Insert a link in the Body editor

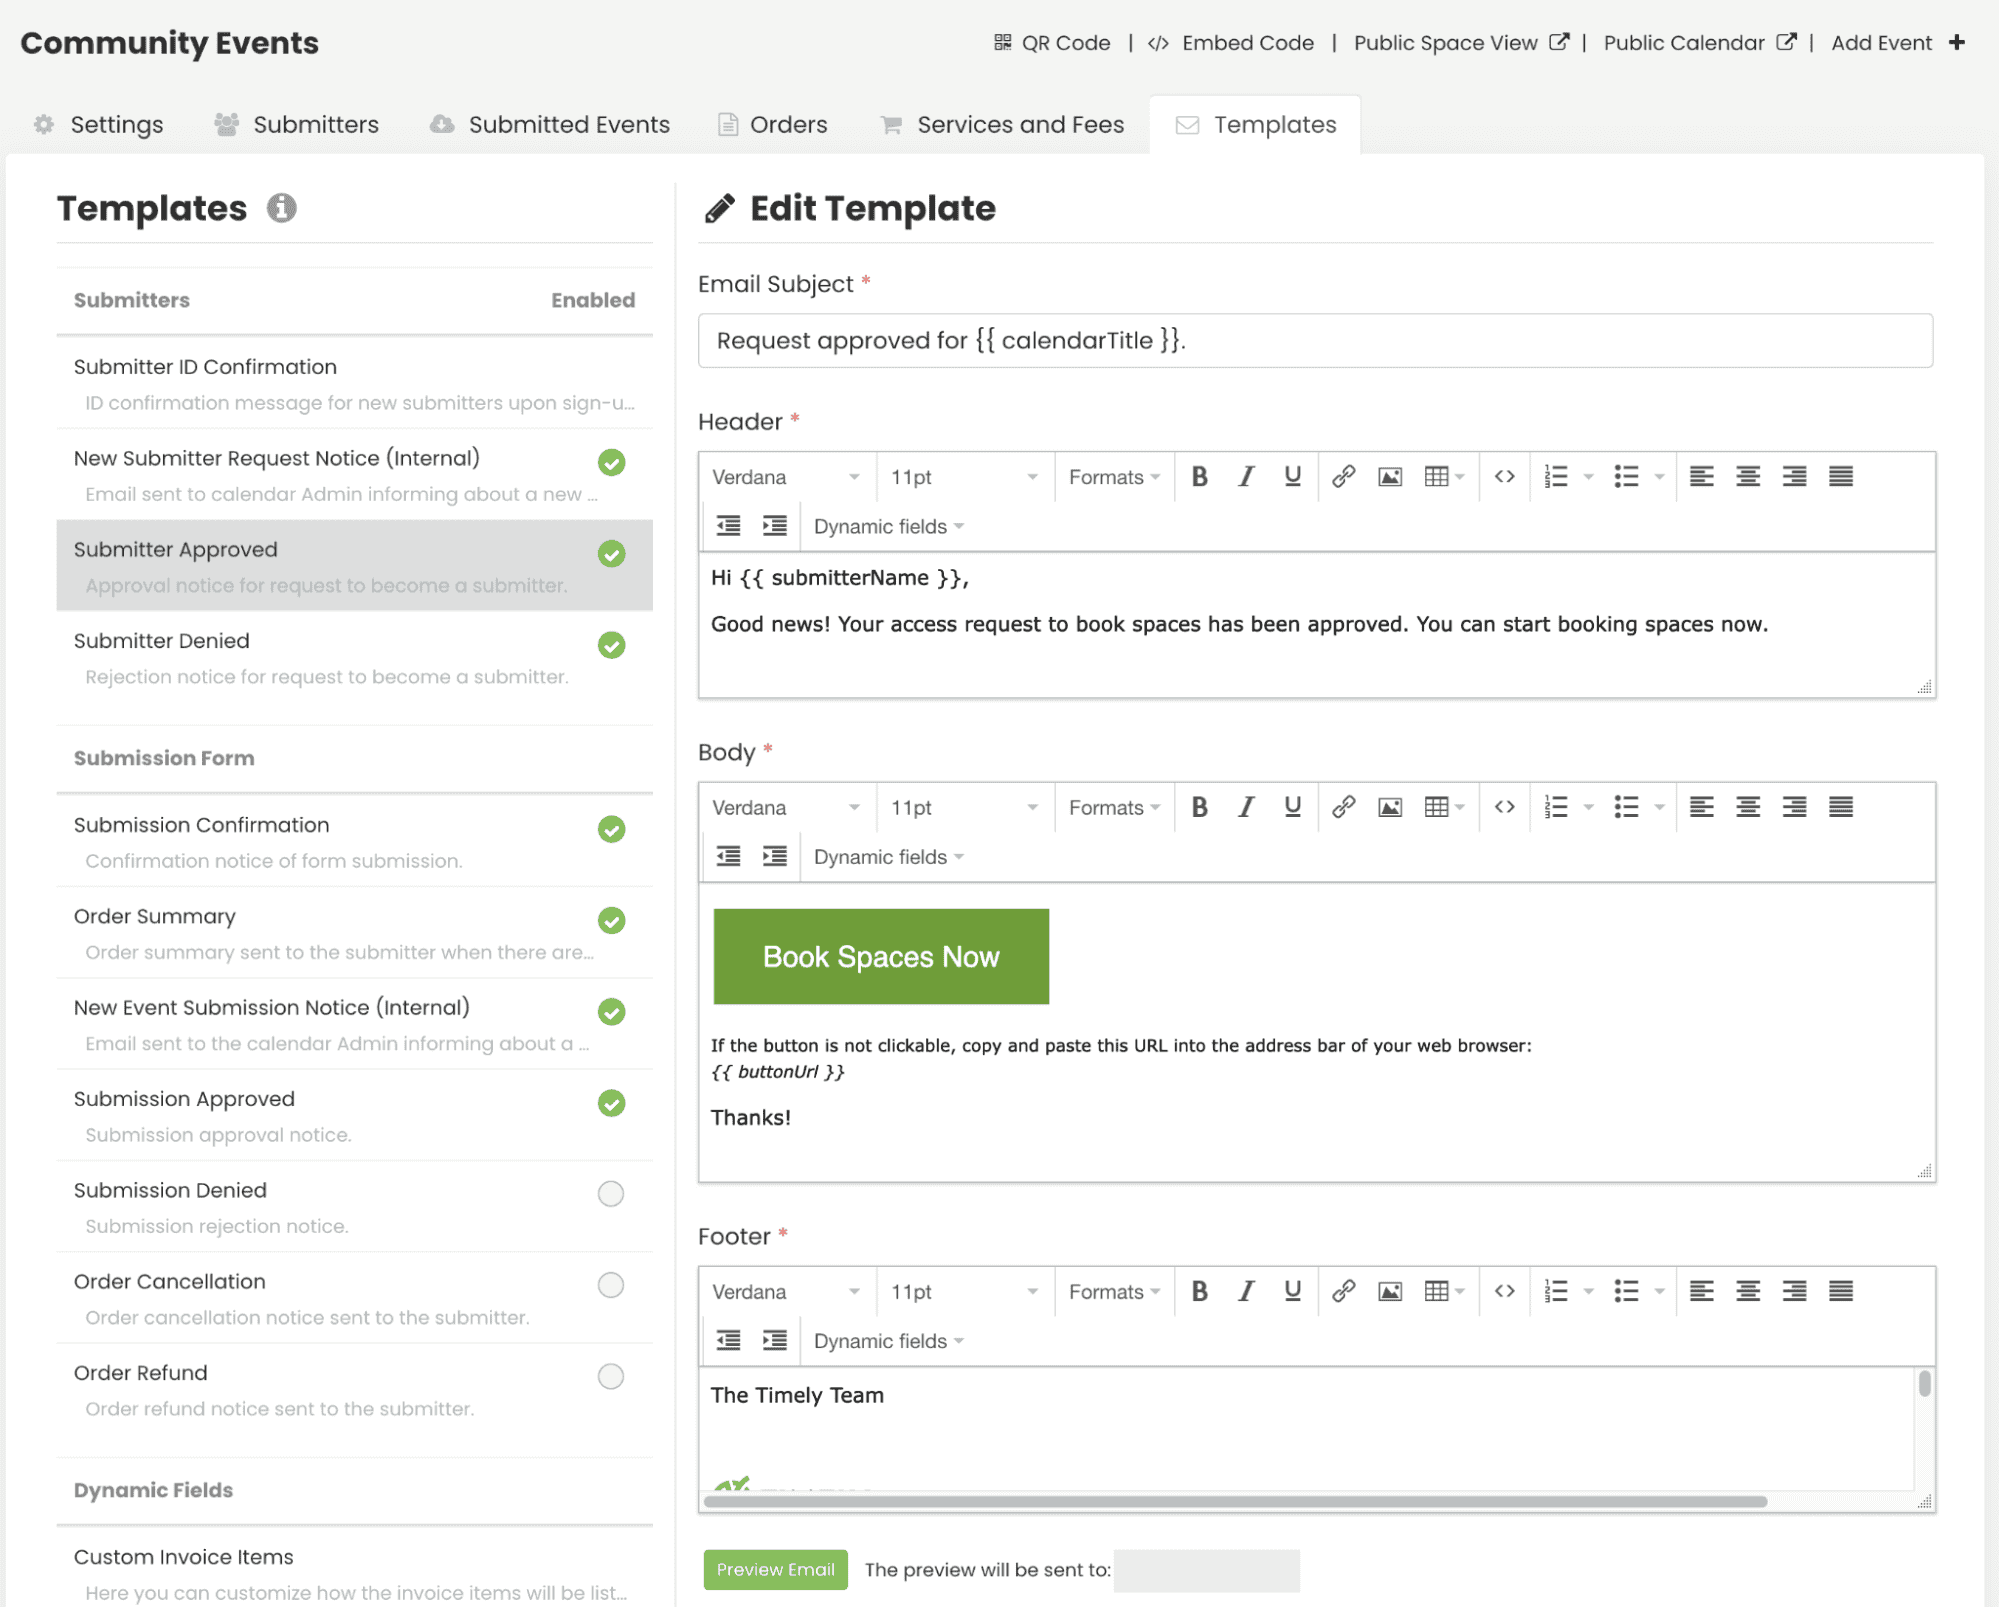pos(1342,807)
